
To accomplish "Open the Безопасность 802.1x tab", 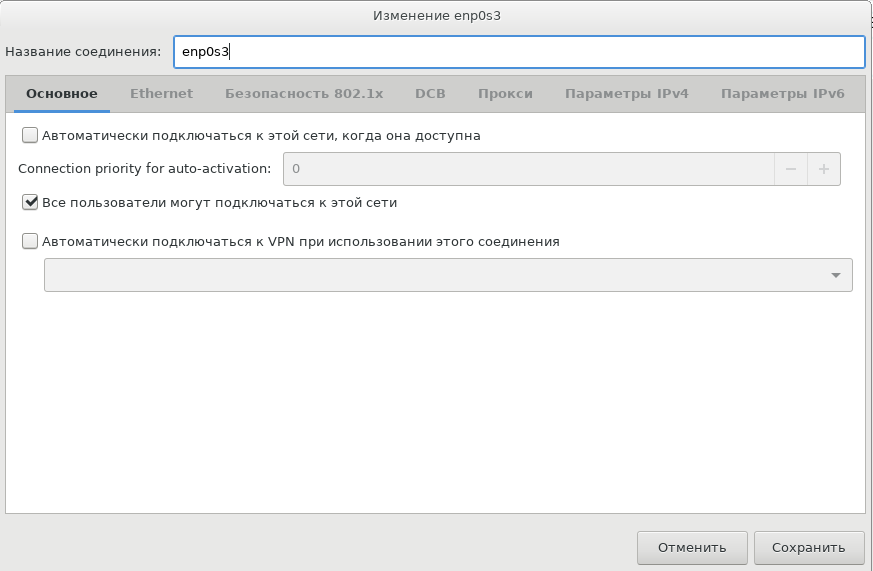I will 304,94.
